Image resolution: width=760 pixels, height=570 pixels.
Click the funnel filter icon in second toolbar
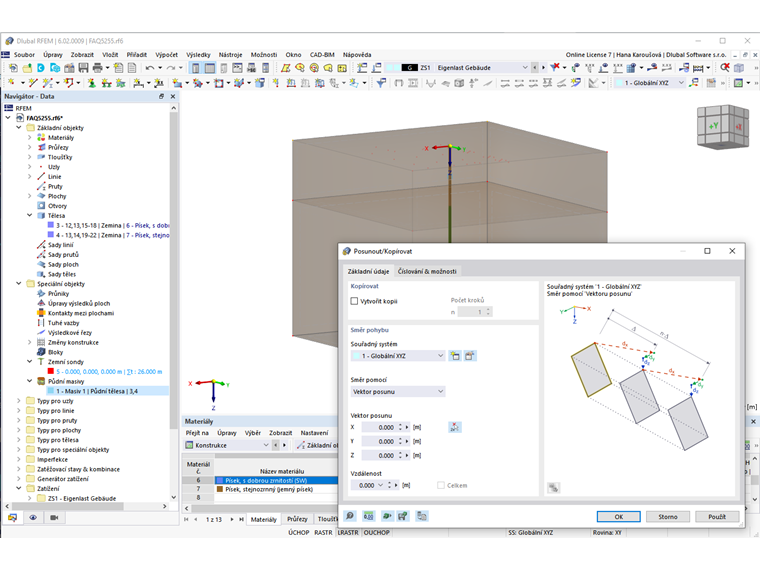[381, 83]
